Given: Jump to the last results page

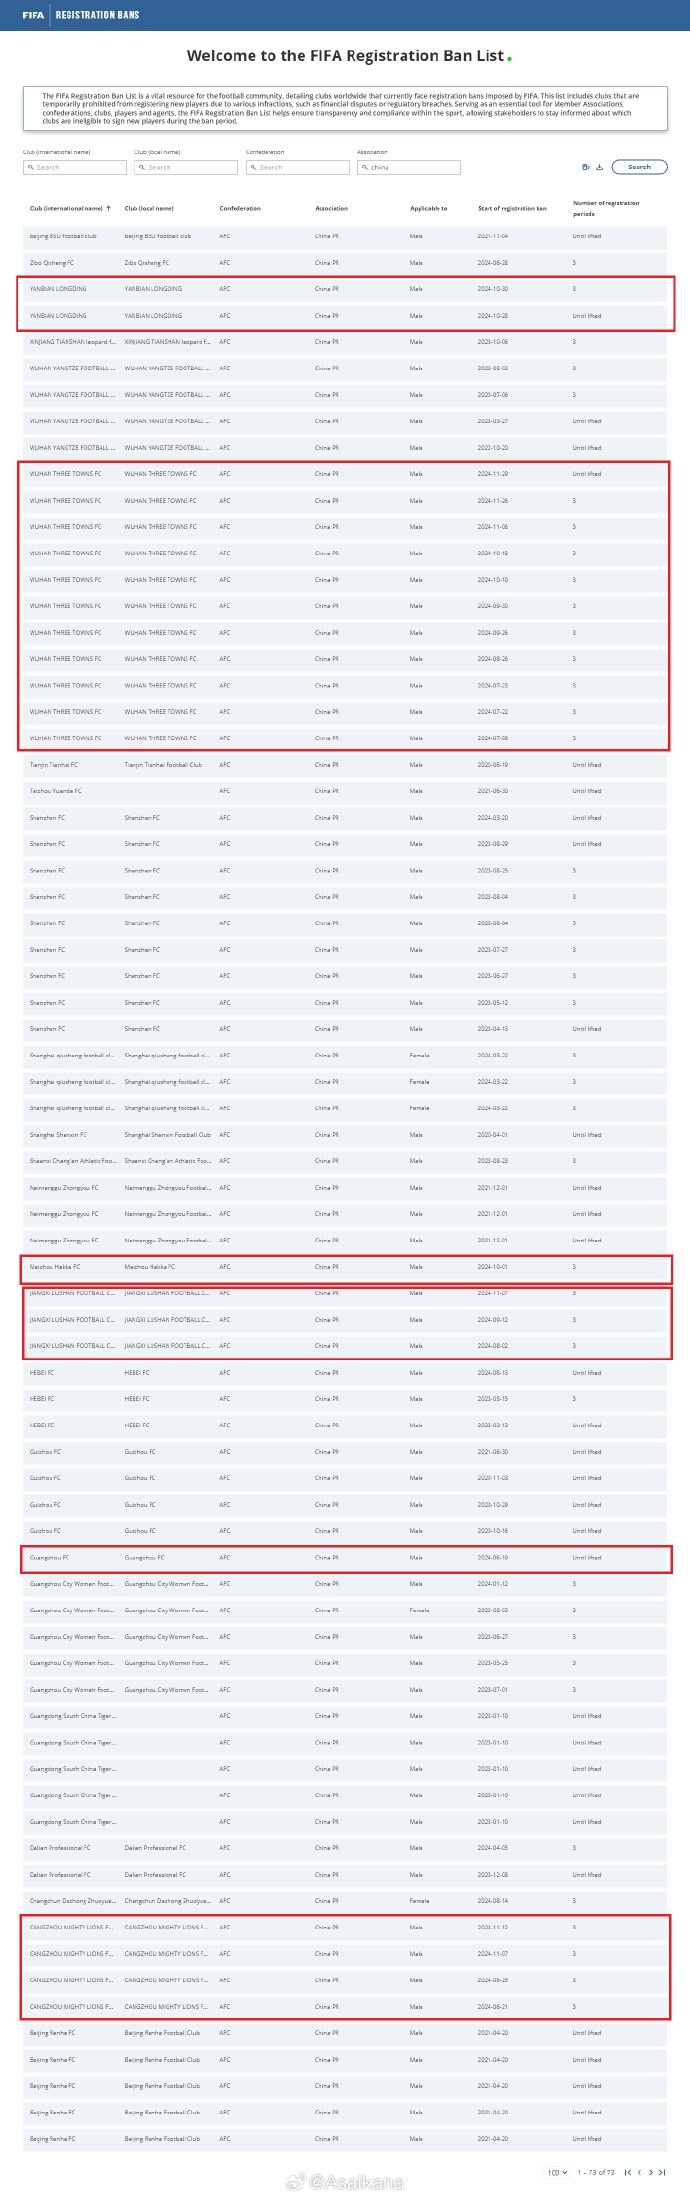Looking at the screenshot, I should click(662, 2172).
